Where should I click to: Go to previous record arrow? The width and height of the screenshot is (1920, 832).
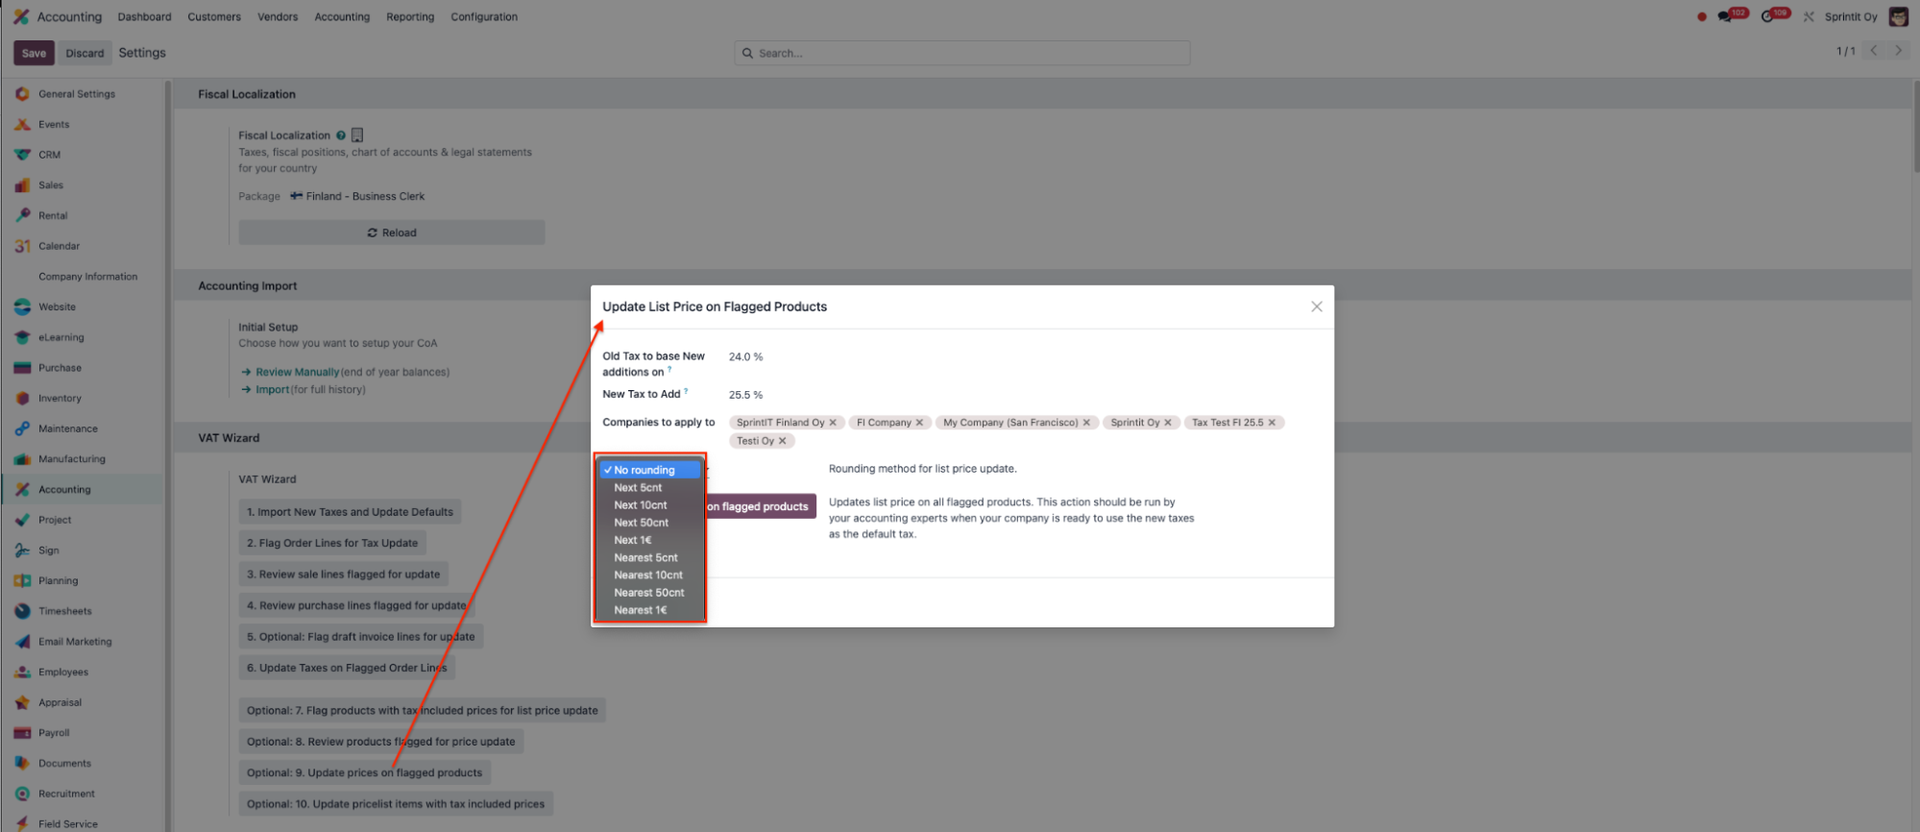tap(1874, 51)
